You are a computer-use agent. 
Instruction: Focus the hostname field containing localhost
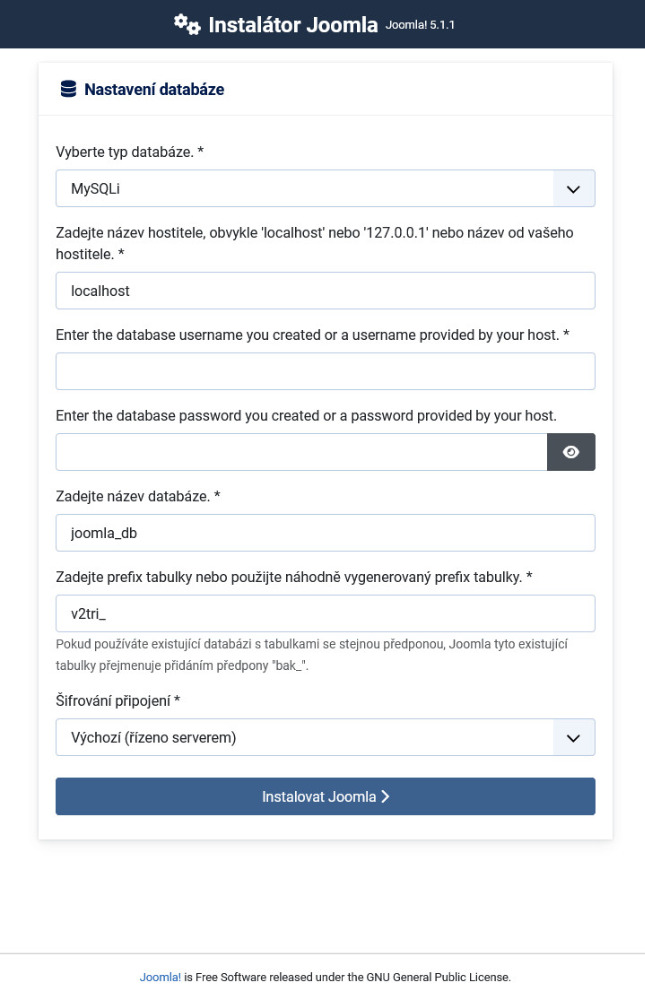pyautogui.click(x=325, y=291)
